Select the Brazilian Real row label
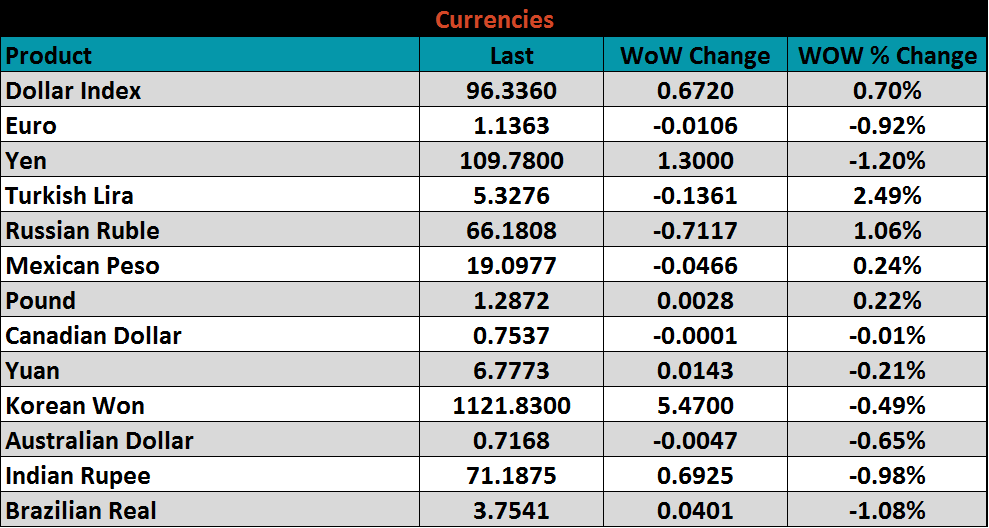The image size is (989, 528). [x=81, y=511]
